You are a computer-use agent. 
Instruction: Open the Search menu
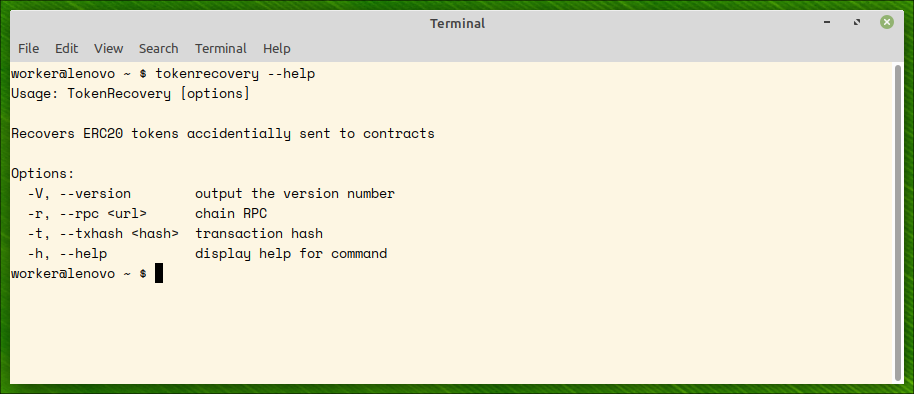(x=159, y=48)
